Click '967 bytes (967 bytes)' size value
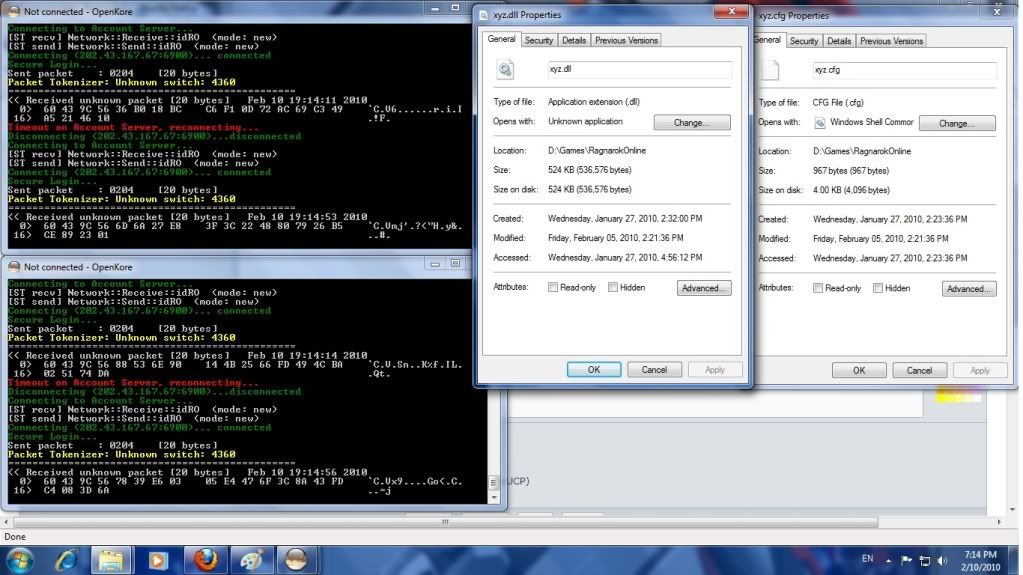The height and width of the screenshot is (575, 1023). (x=851, y=170)
